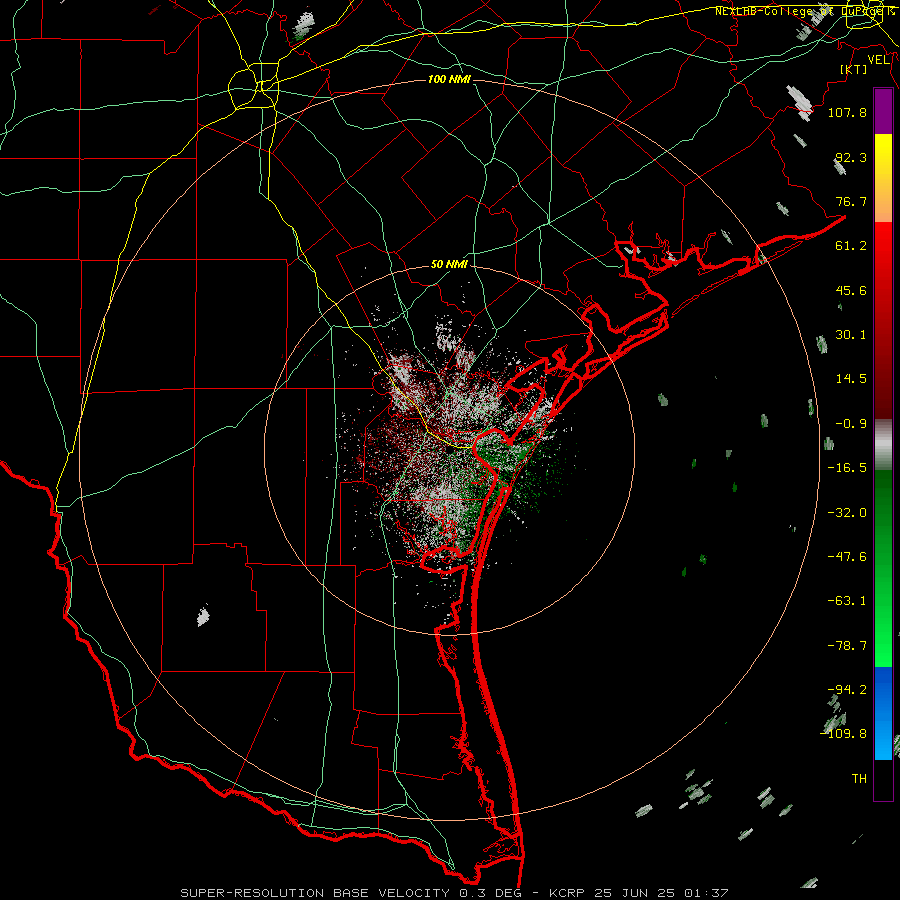Select the 61.2 value on velocity scale
900x900 pixels.
pyautogui.click(x=851, y=246)
